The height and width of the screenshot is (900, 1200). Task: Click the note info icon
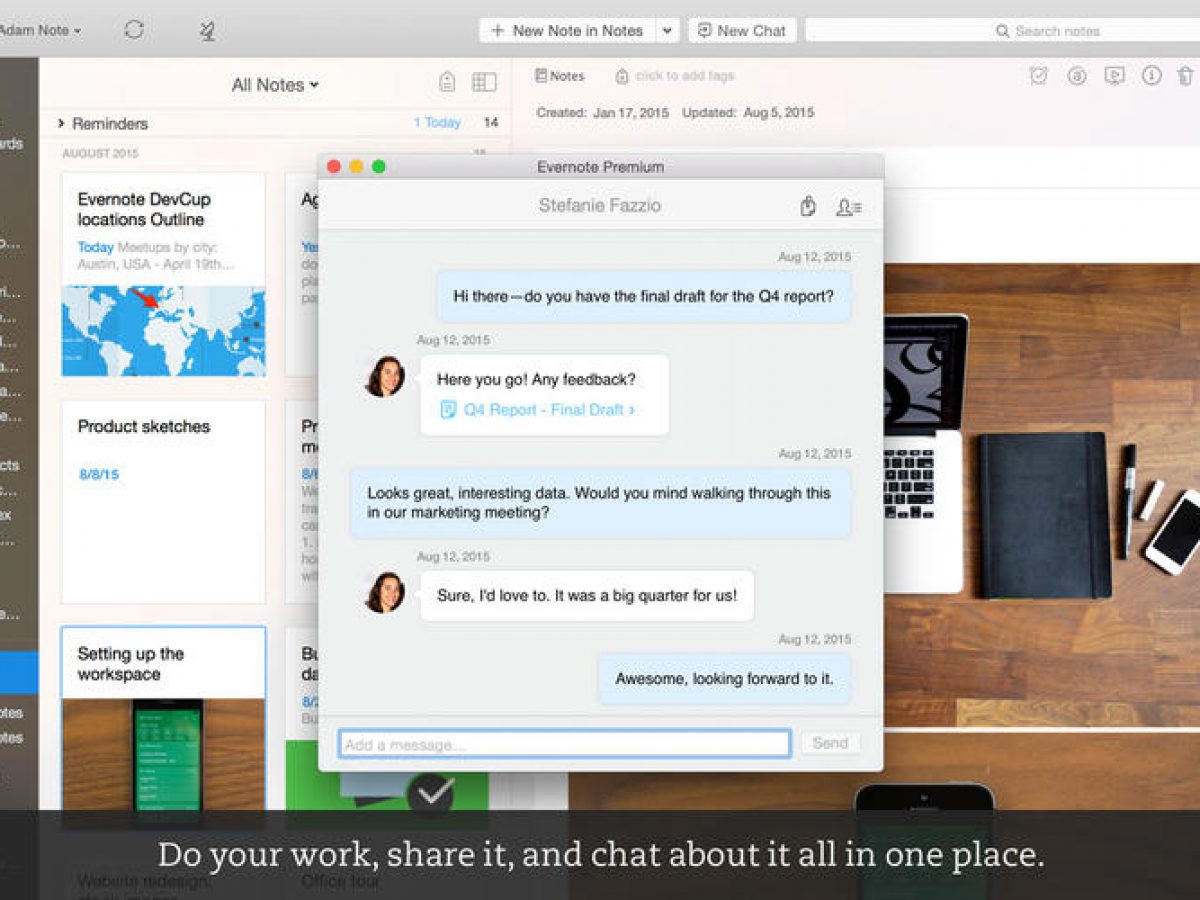coord(1151,76)
